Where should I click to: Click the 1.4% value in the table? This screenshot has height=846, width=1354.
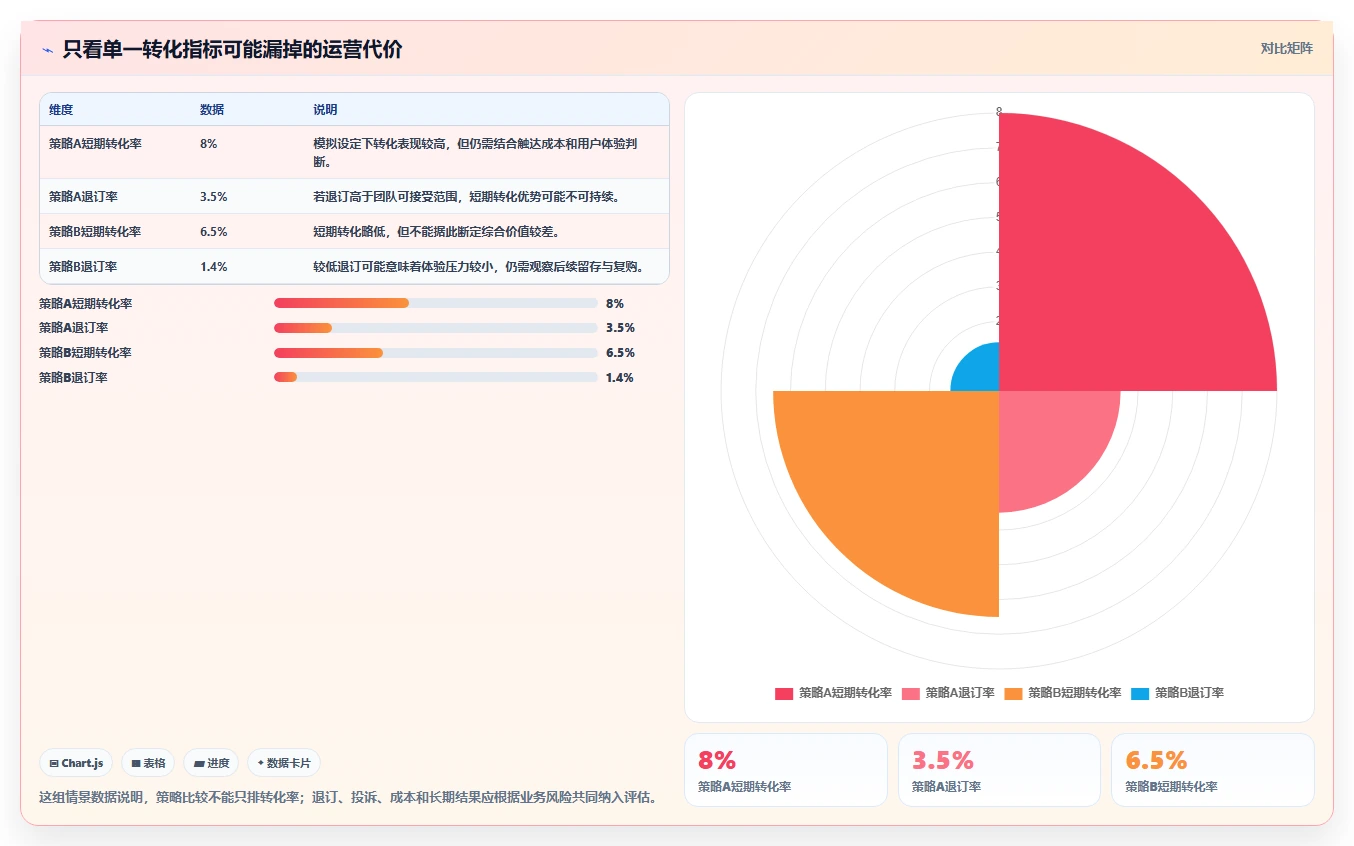[x=213, y=267]
